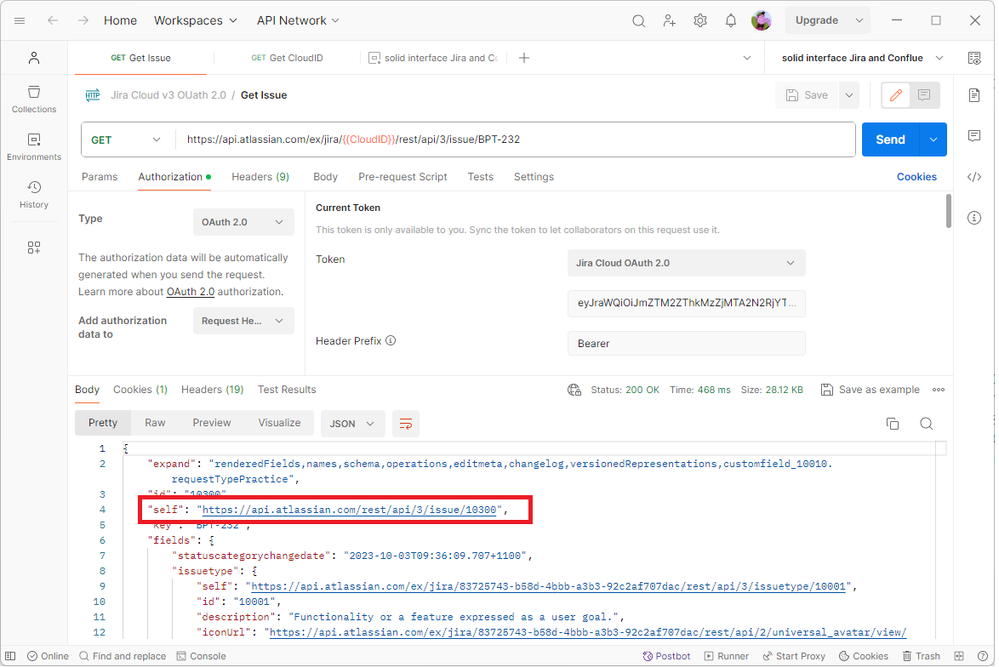
Task: Switch to Get CloudID tab
Action: [x=287, y=58]
